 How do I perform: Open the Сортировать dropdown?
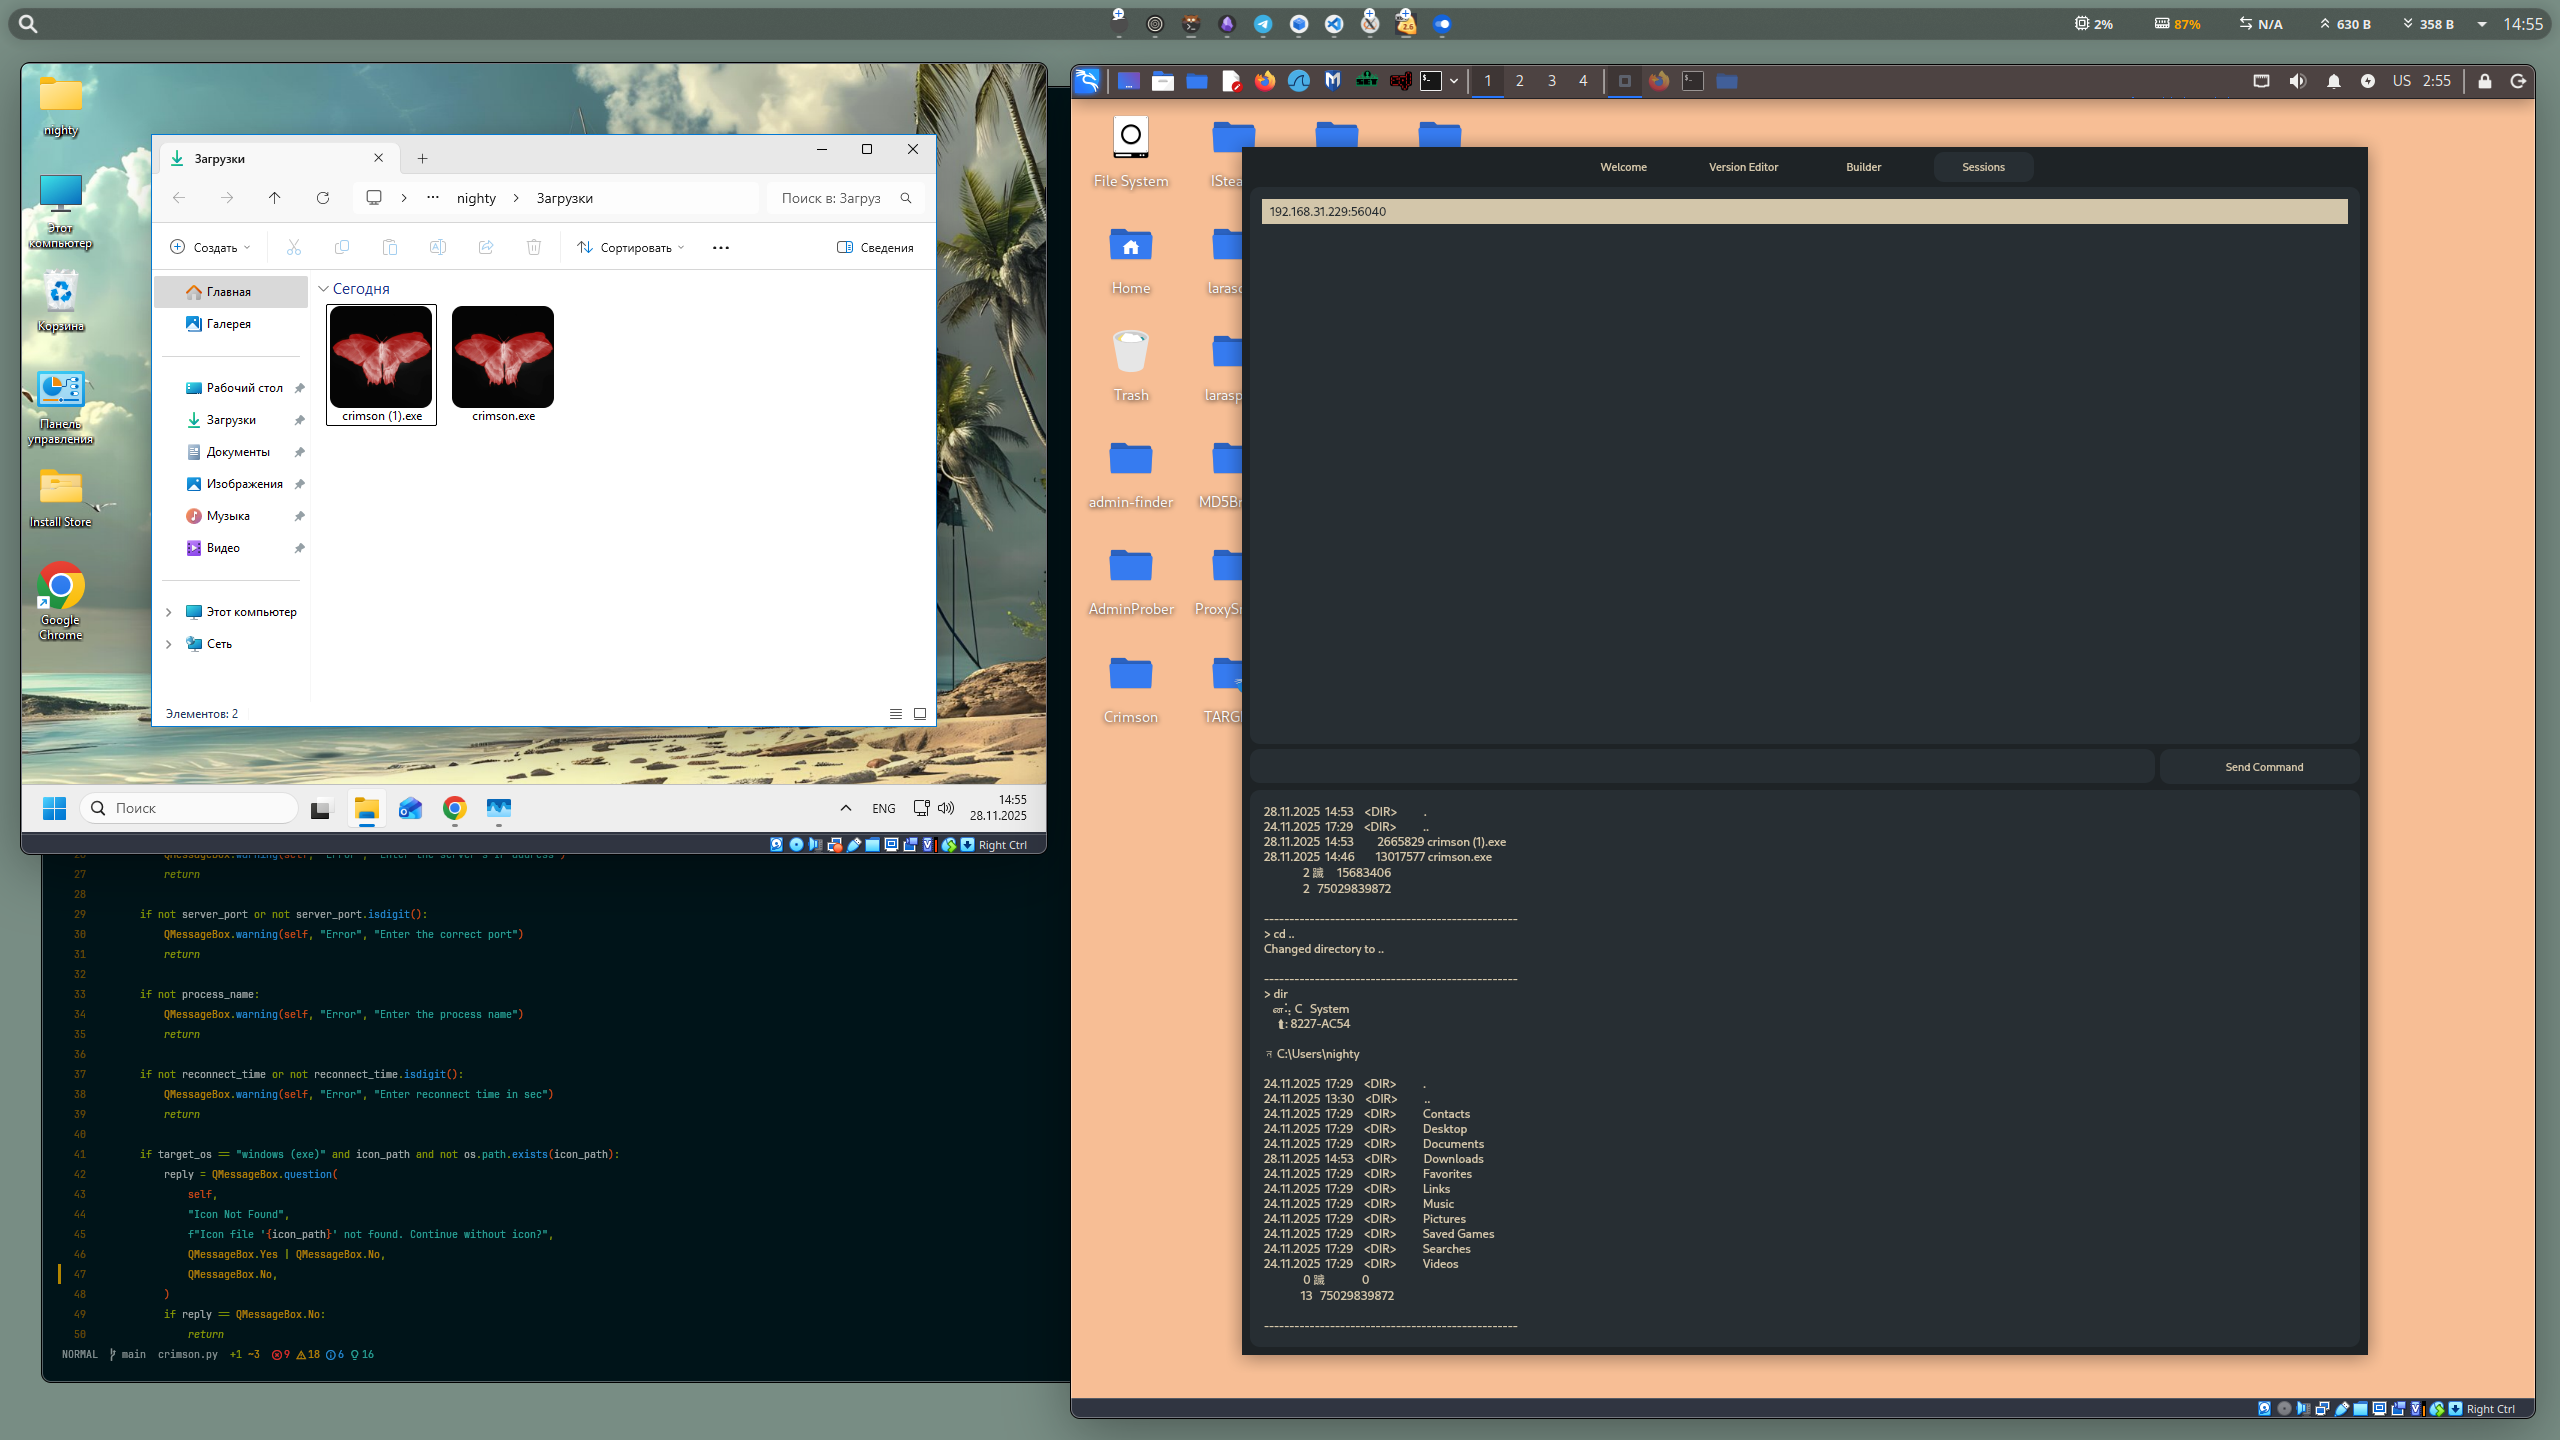[631, 247]
